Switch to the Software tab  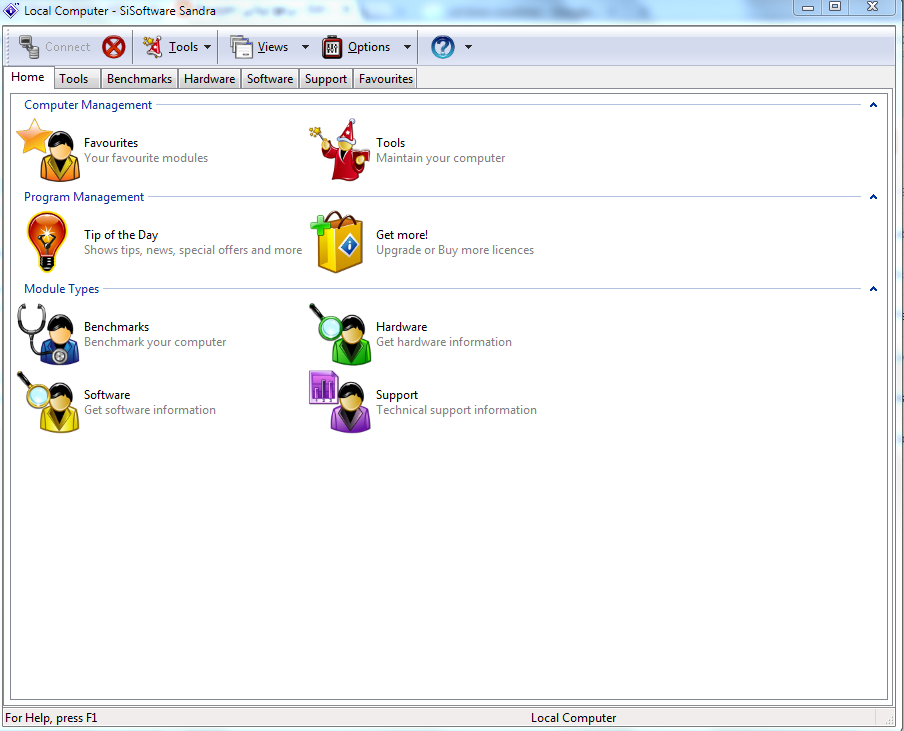[x=270, y=79]
